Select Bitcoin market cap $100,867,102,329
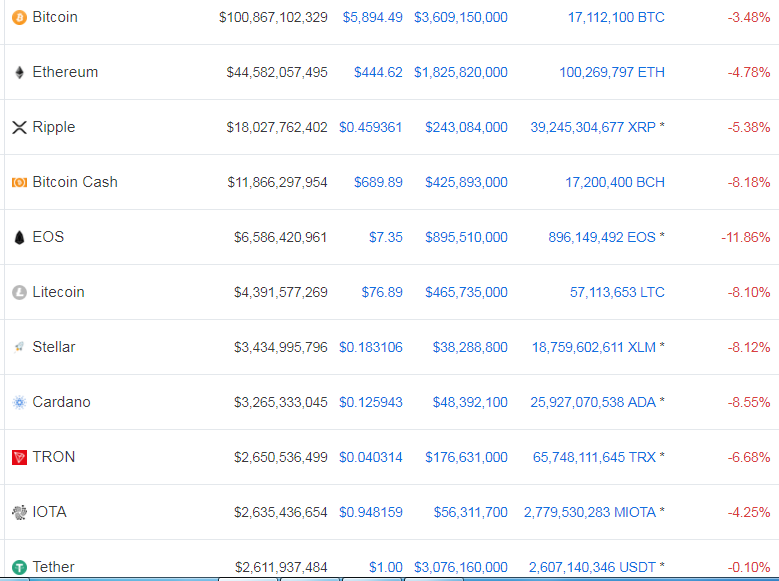This screenshot has width=779, height=581. (x=273, y=17)
